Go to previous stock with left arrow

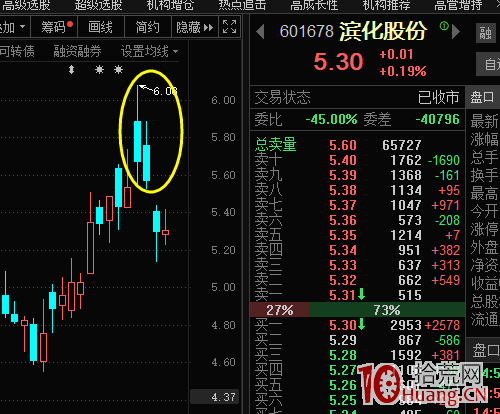coord(260,32)
